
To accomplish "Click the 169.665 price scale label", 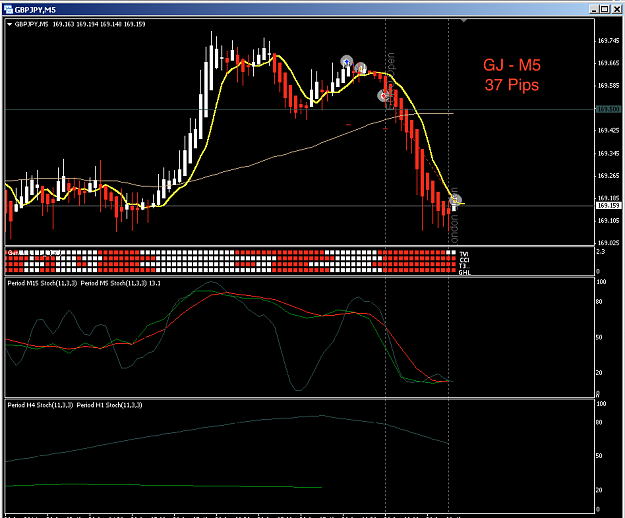I will click(x=608, y=63).
